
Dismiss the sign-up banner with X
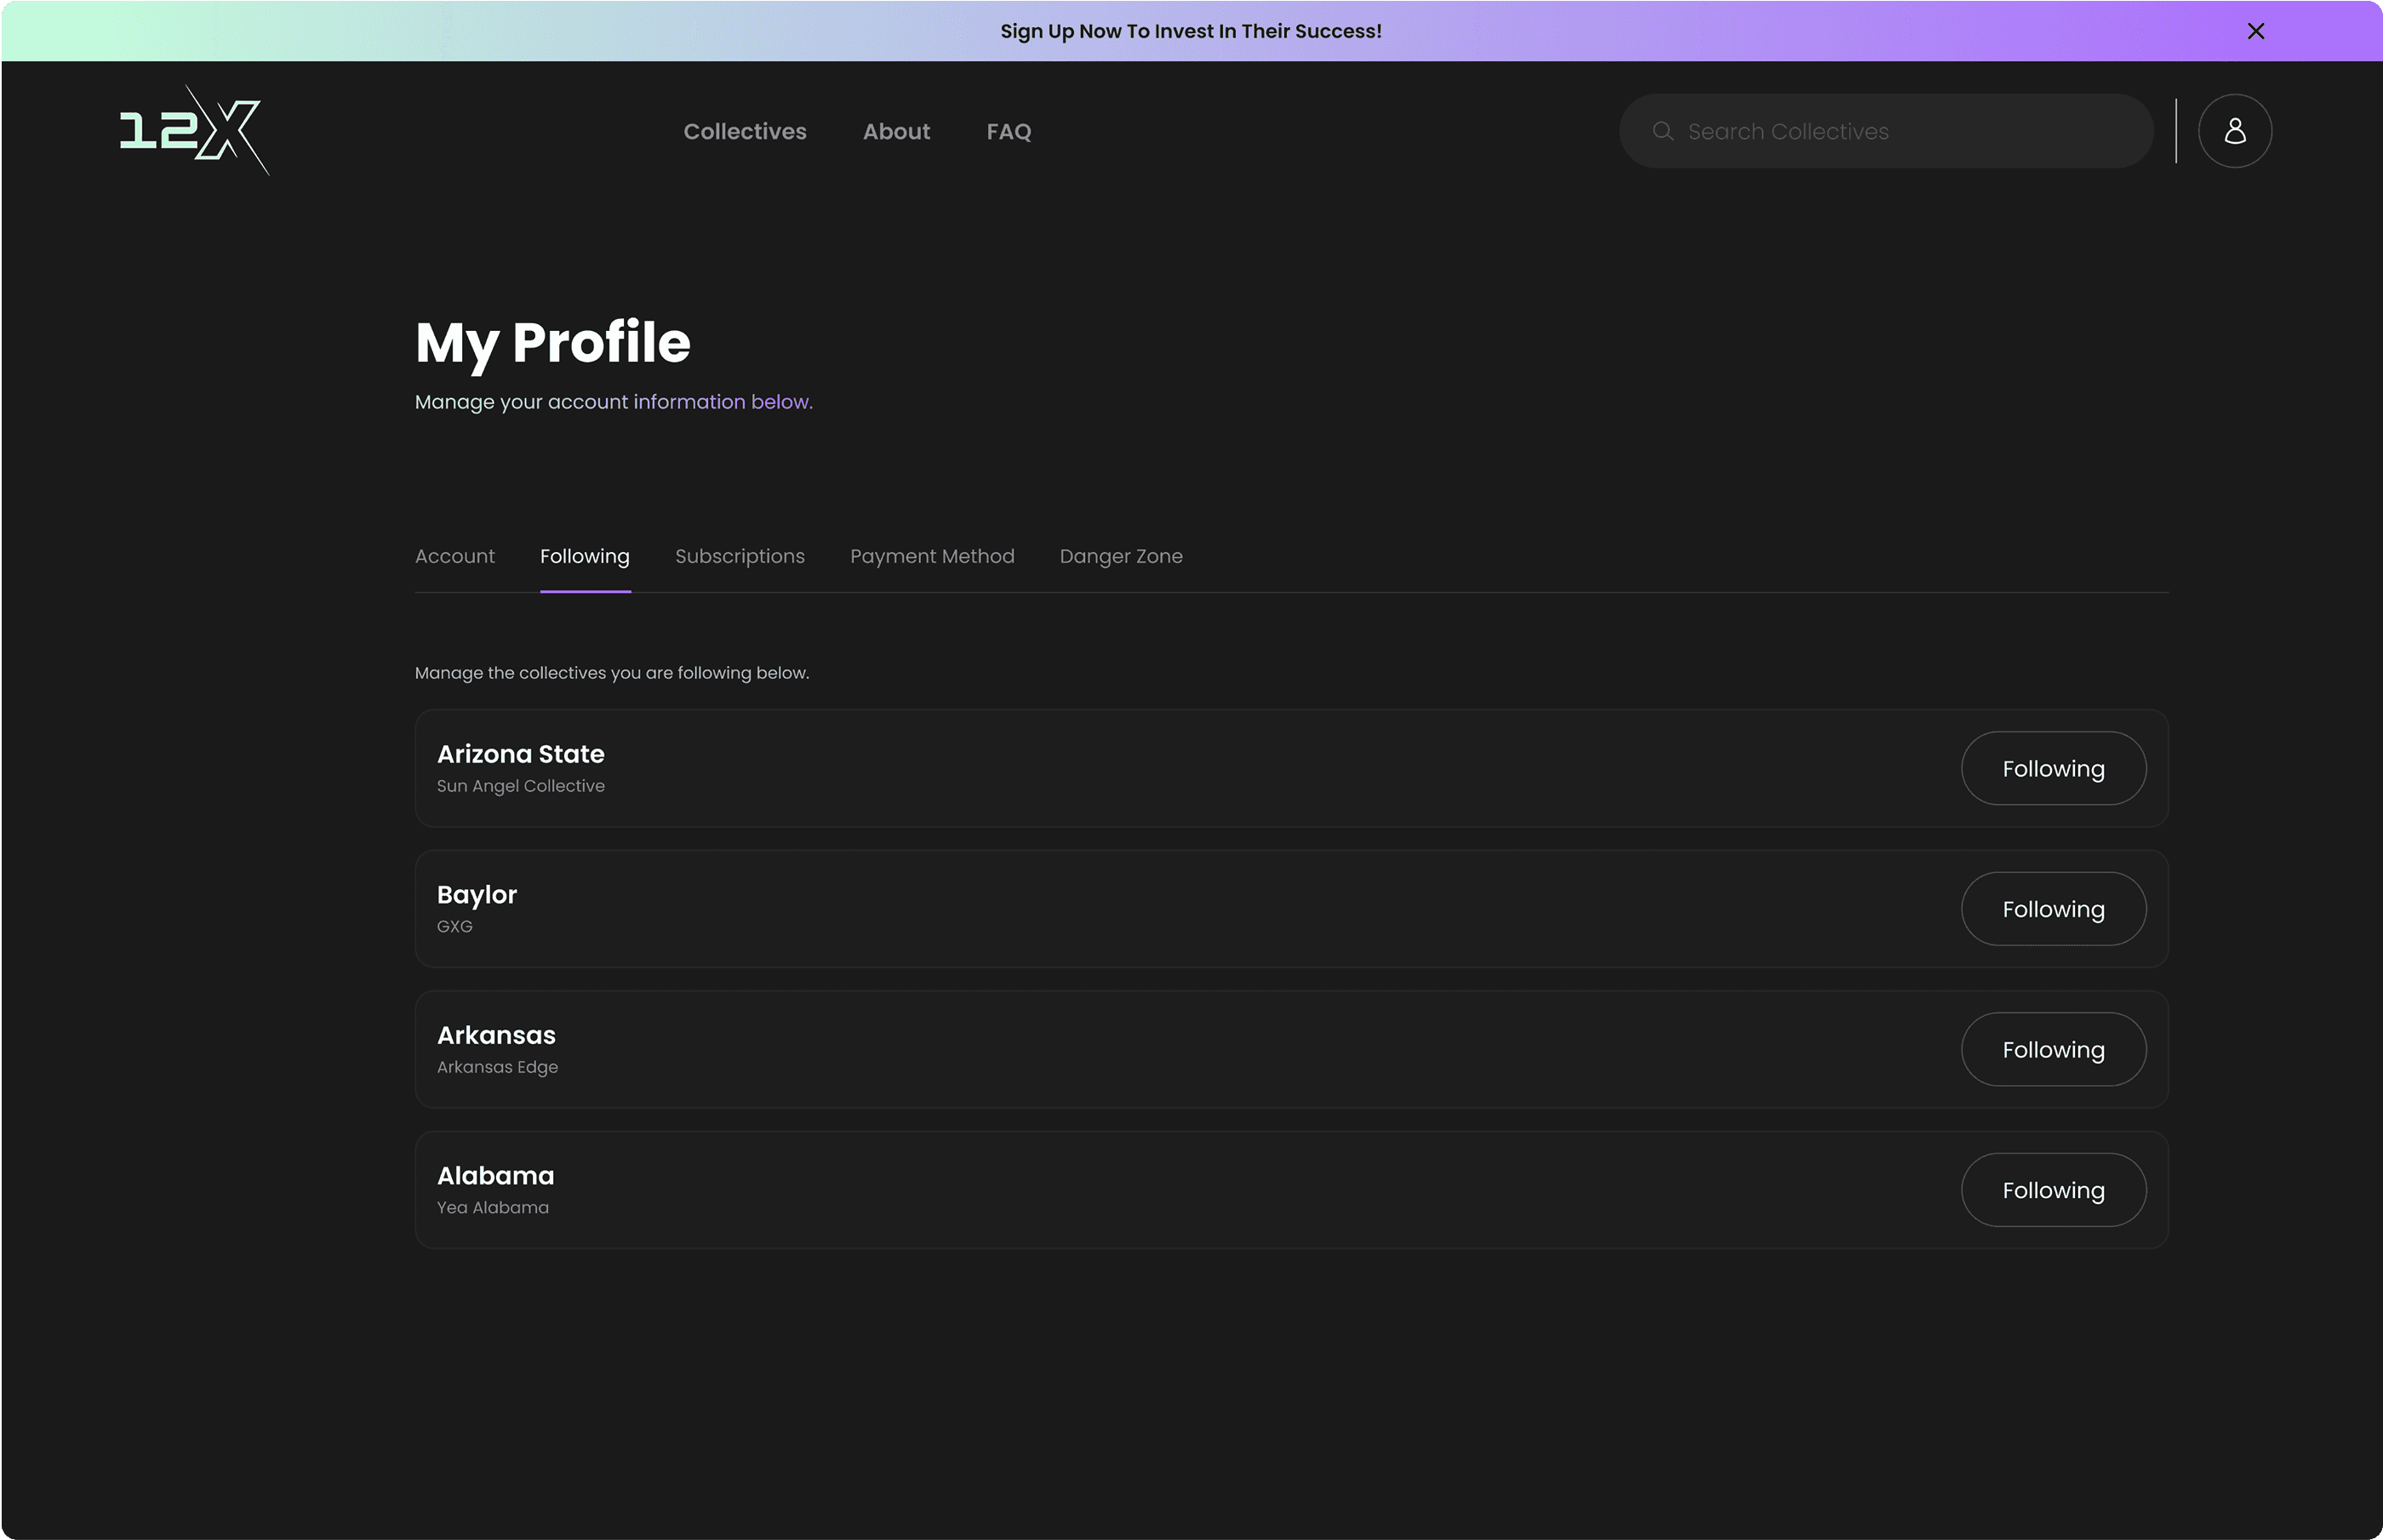[x=2255, y=31]
